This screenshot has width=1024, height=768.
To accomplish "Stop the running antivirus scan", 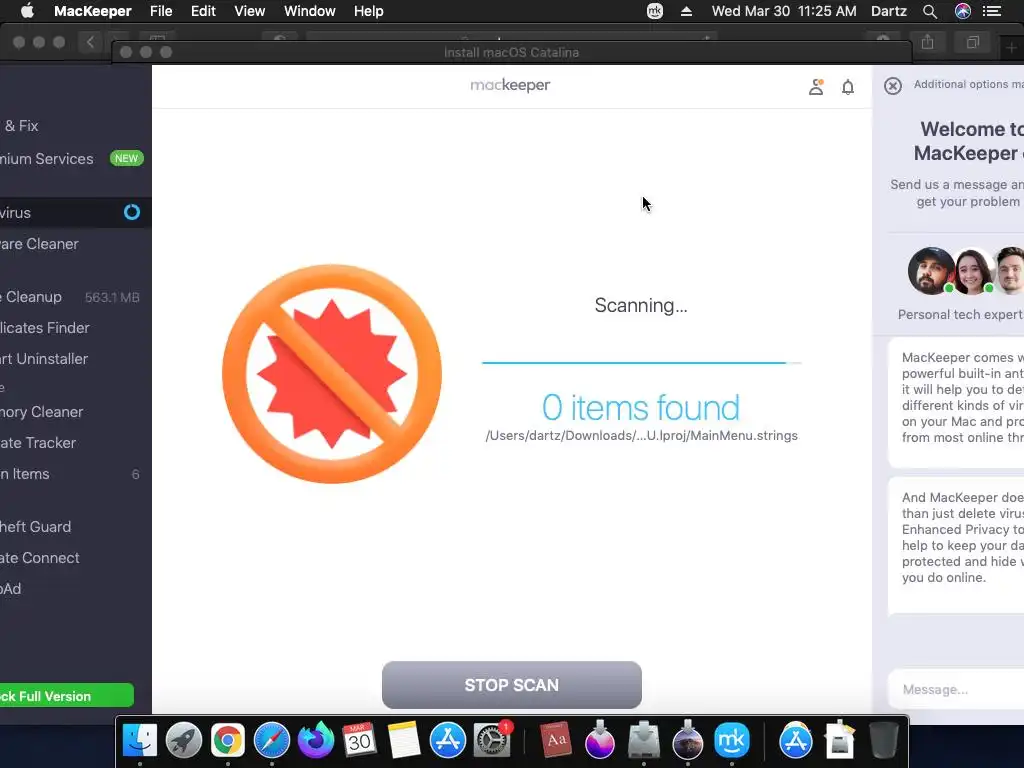I will (511, 684).
